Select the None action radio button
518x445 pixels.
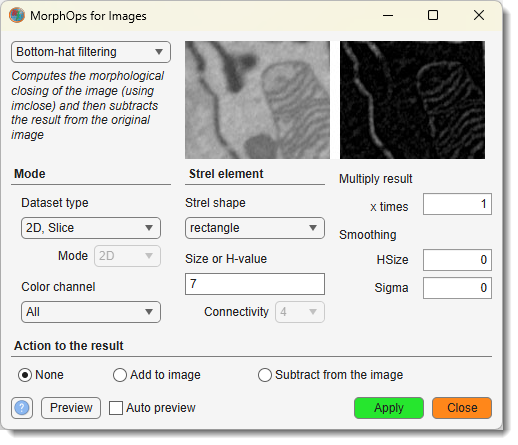pos(25,375)
